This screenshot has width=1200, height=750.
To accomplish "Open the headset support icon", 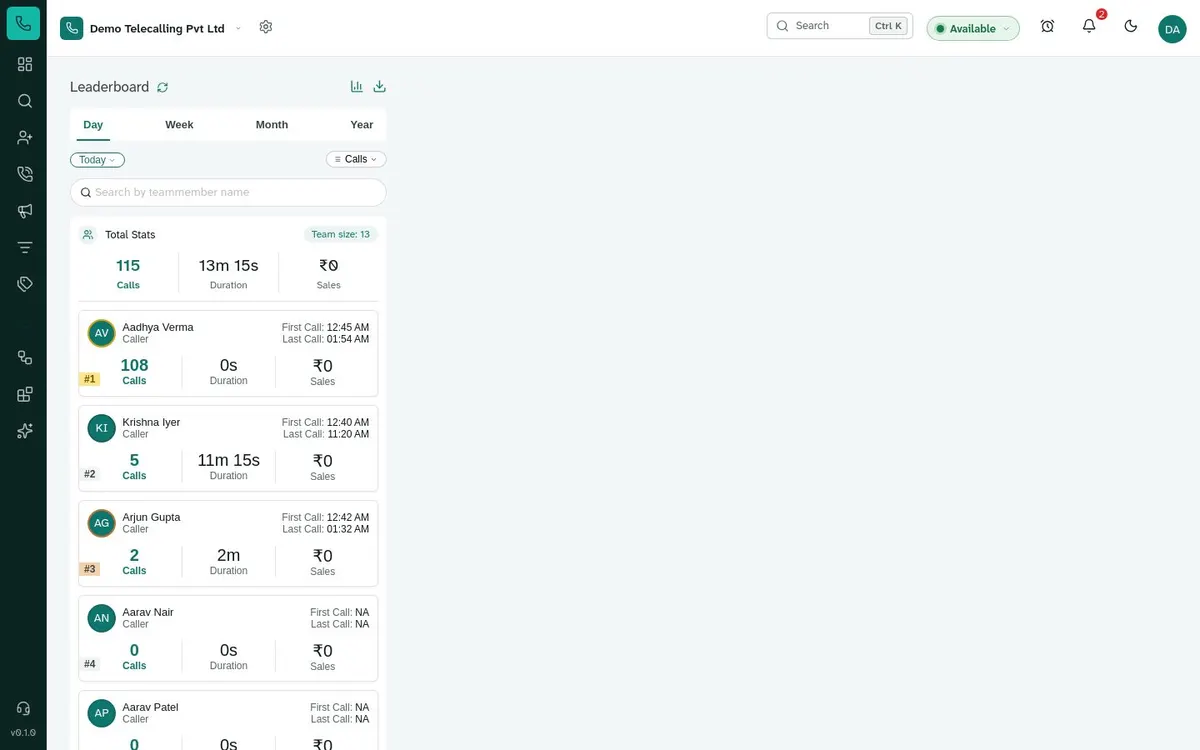I will pyautogui.click(x=23, y=708).
